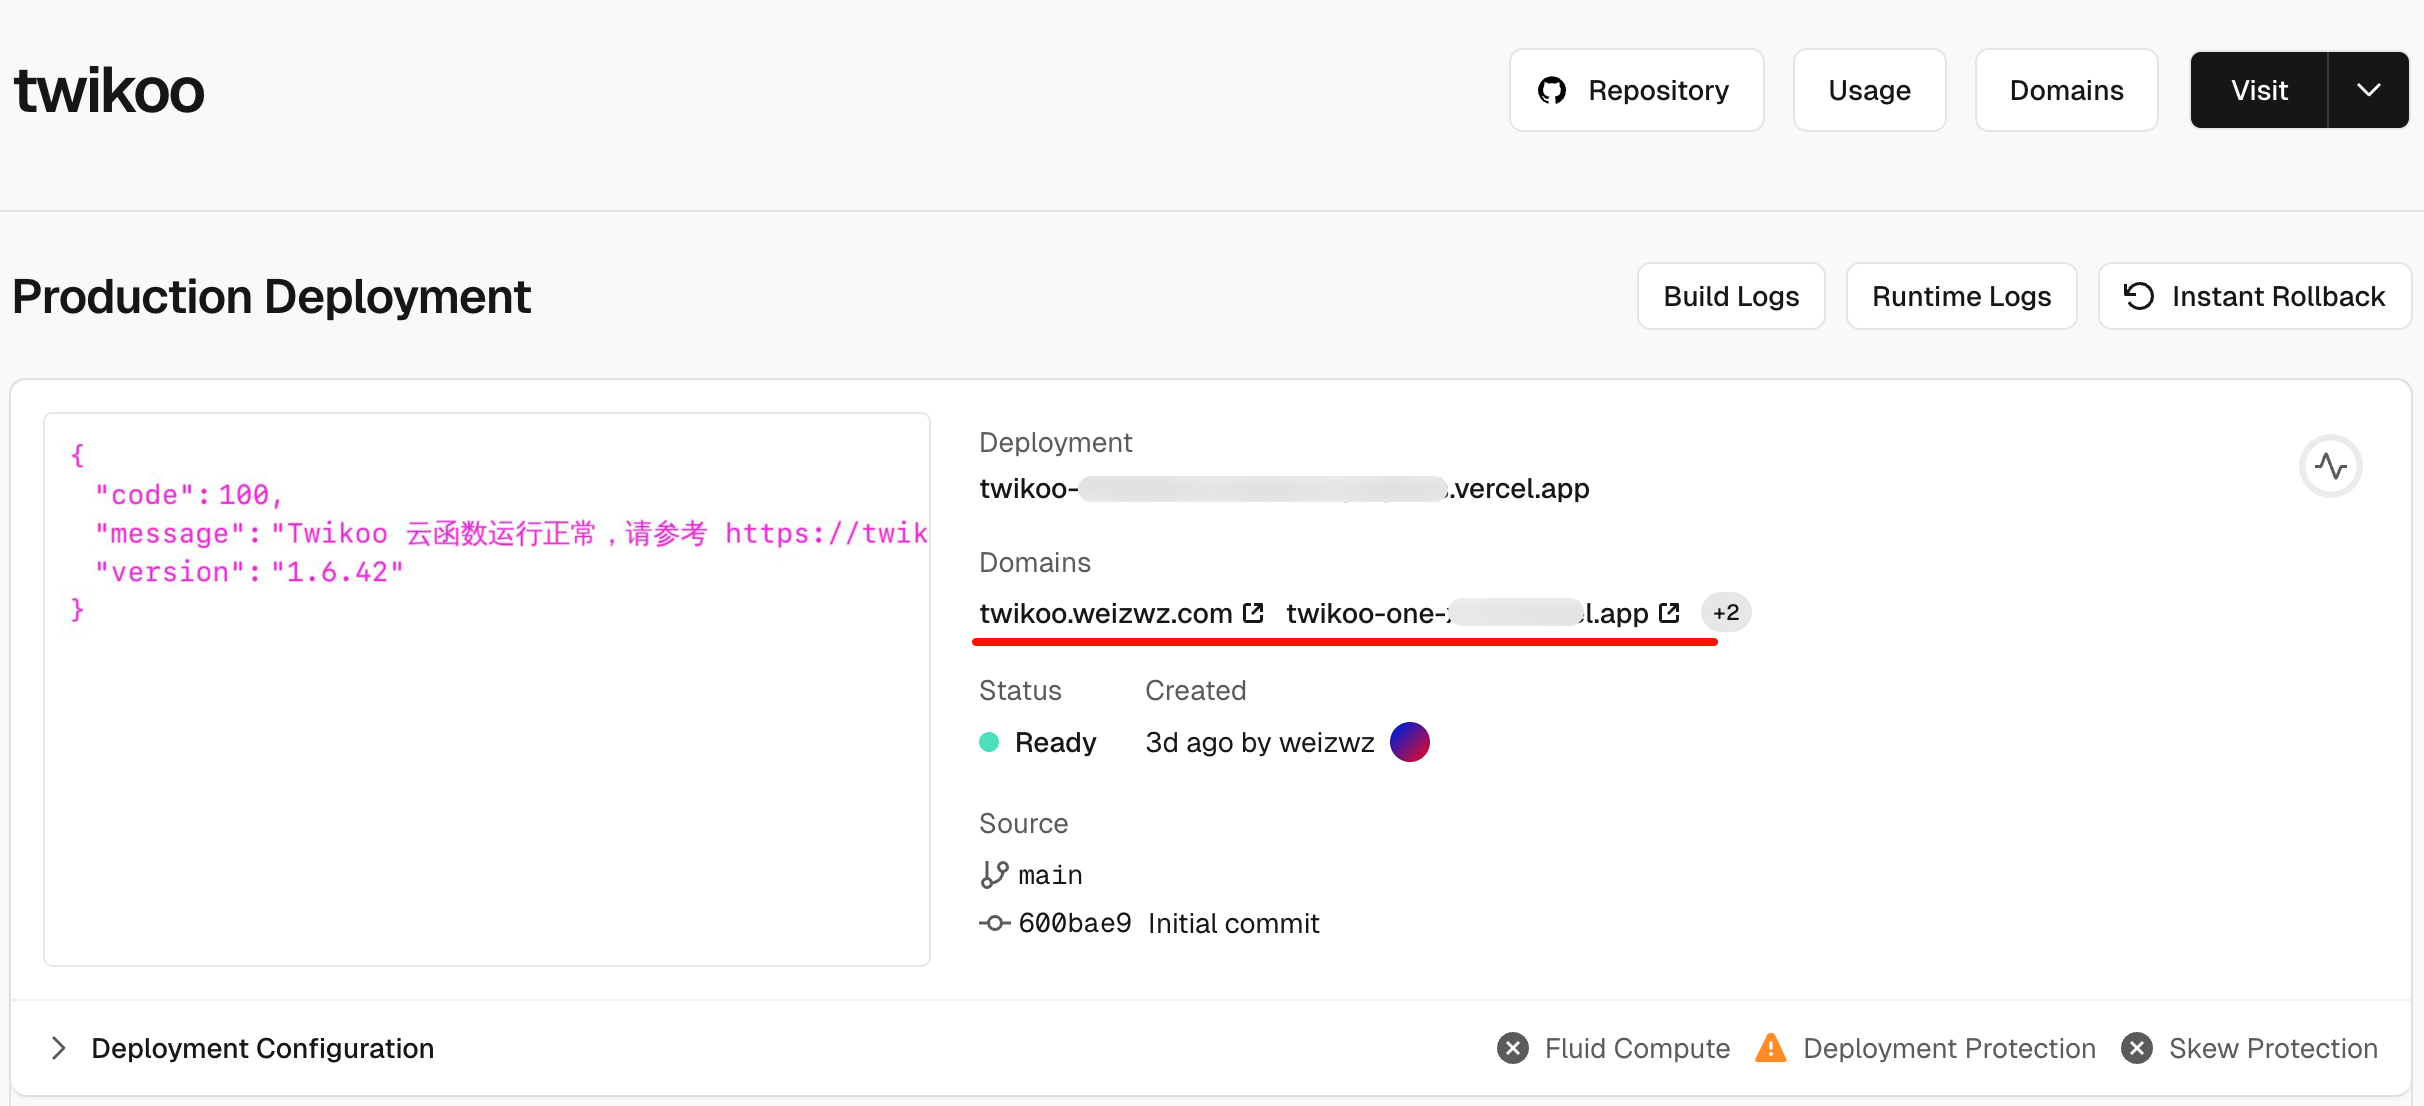This screenshot has height=1106, width=2424.
Task: Expand the Deployment Configuration section
Action: click(59, 1048)
